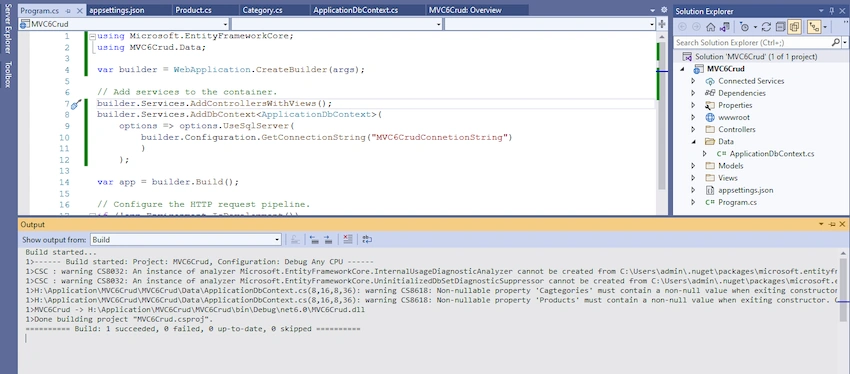Open Pending Changes Filter in Solution Explorer
850x374 pixels.
[x=744, y=27]
